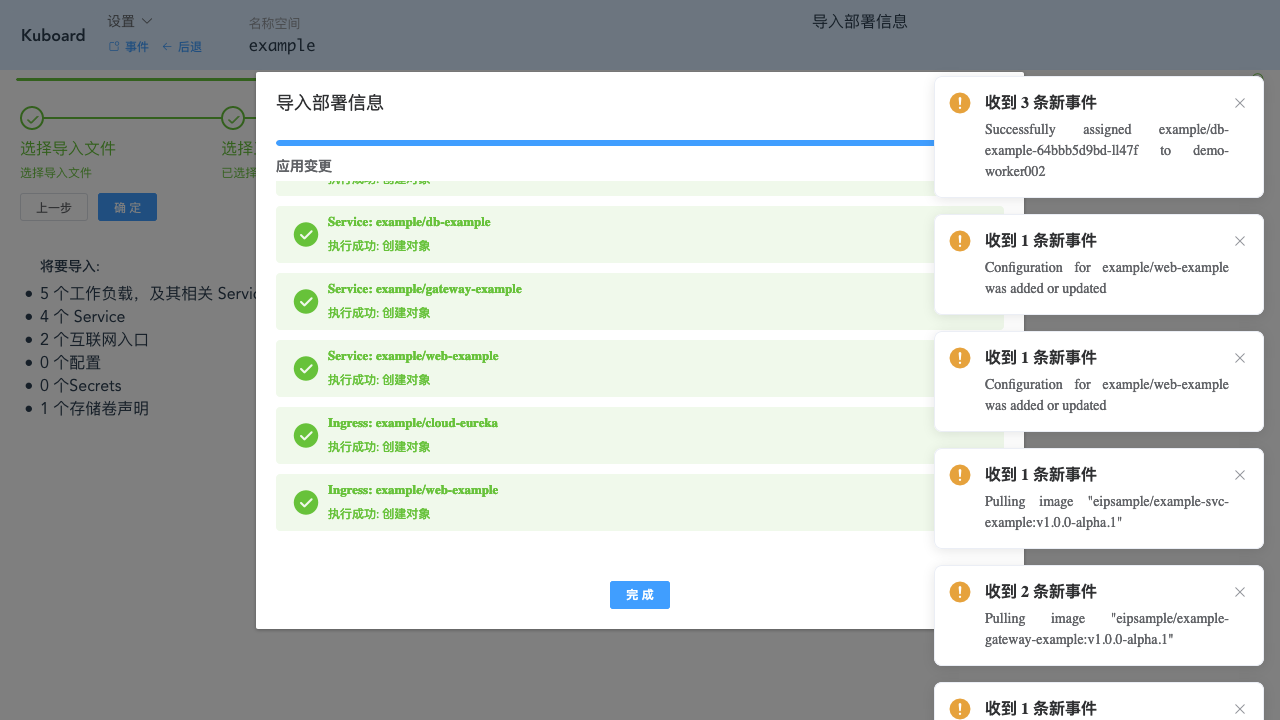
Task: Select the 事件 menu item
Action: point(135,46)
